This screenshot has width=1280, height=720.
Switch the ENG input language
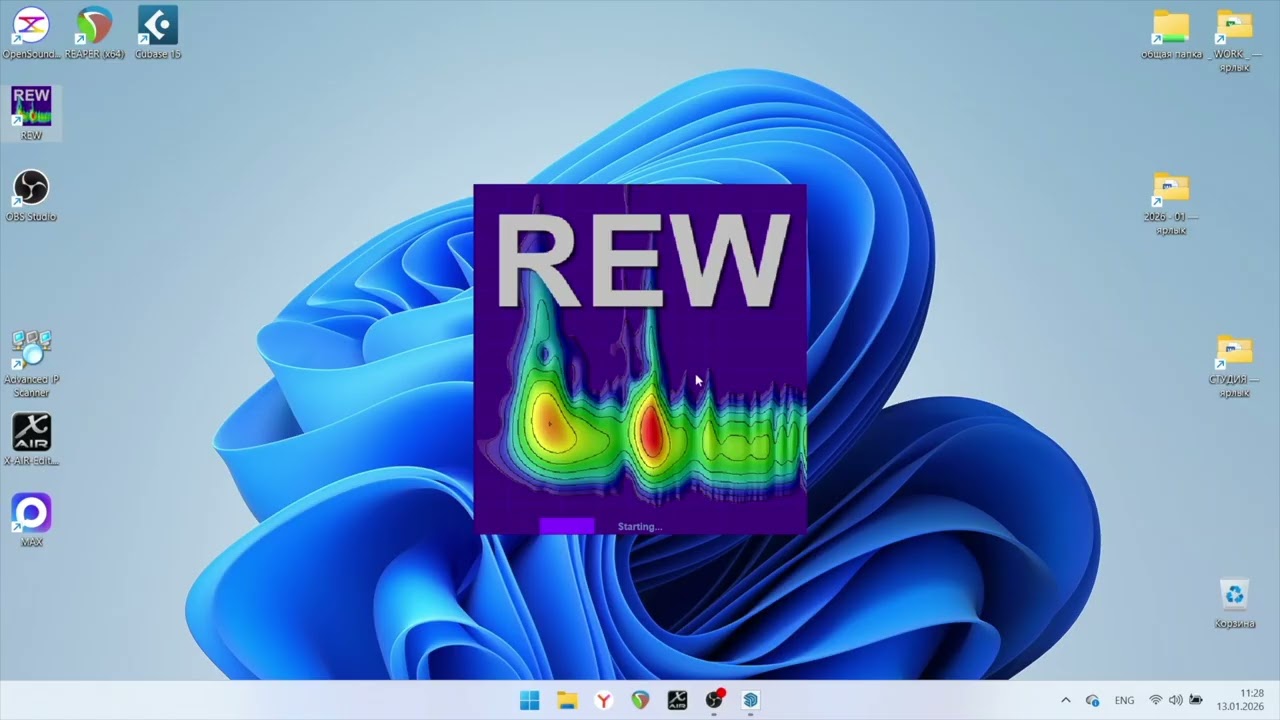click(1124, 700)
